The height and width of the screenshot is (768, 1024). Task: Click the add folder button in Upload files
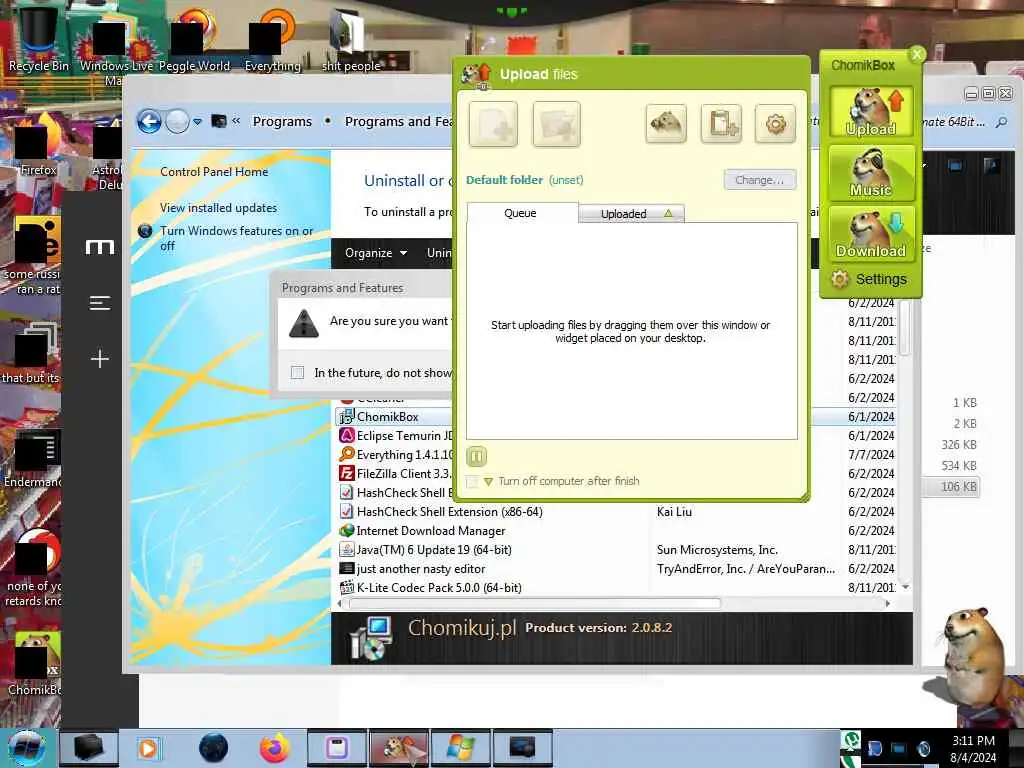[556, 124]
